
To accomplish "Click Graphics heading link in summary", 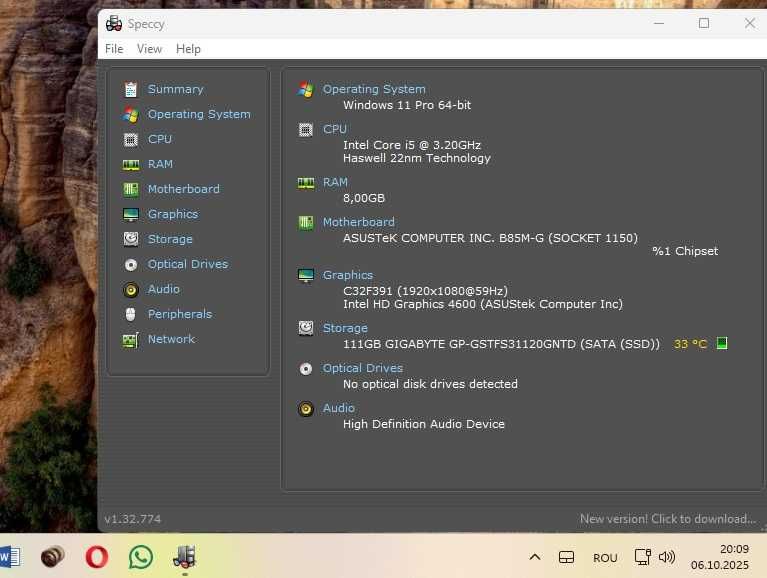I will click(x=348, y=275).
